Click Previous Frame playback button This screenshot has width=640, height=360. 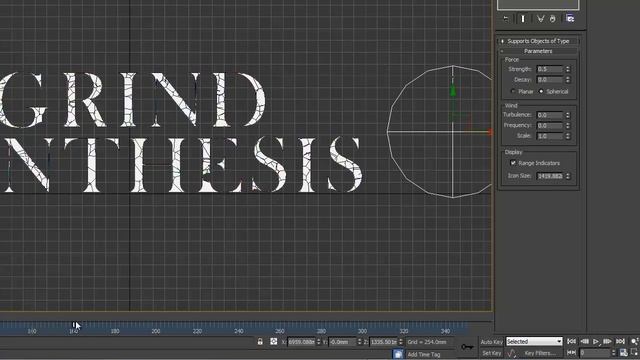[584, 341]
